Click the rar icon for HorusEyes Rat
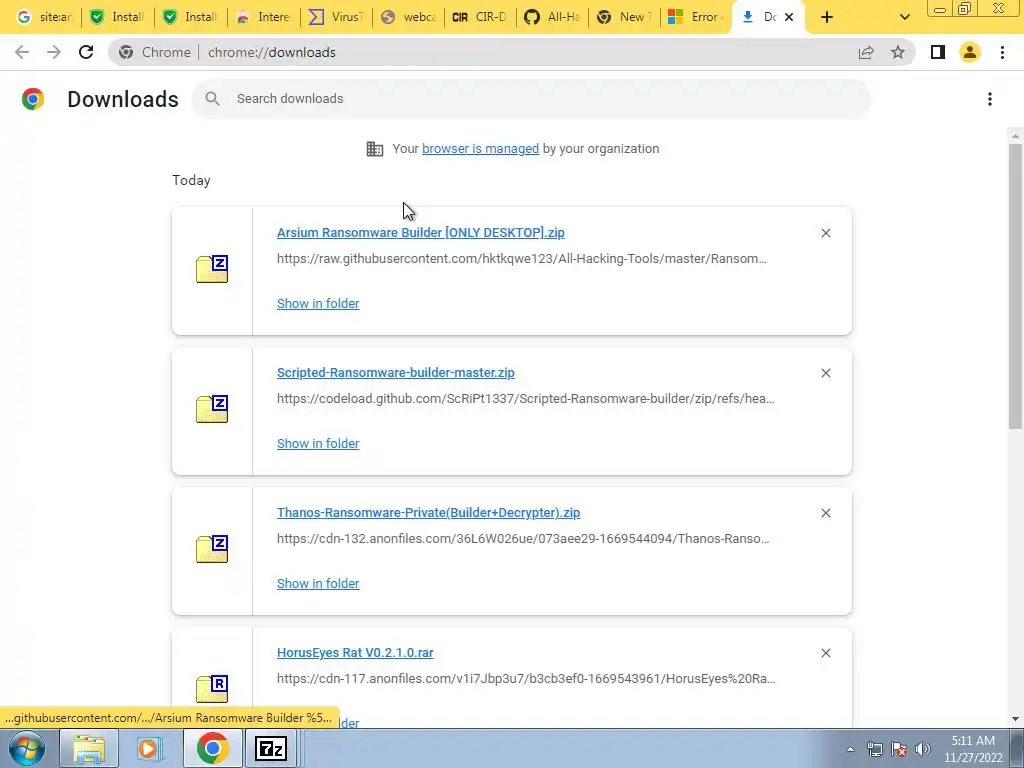 click(212, 689)
